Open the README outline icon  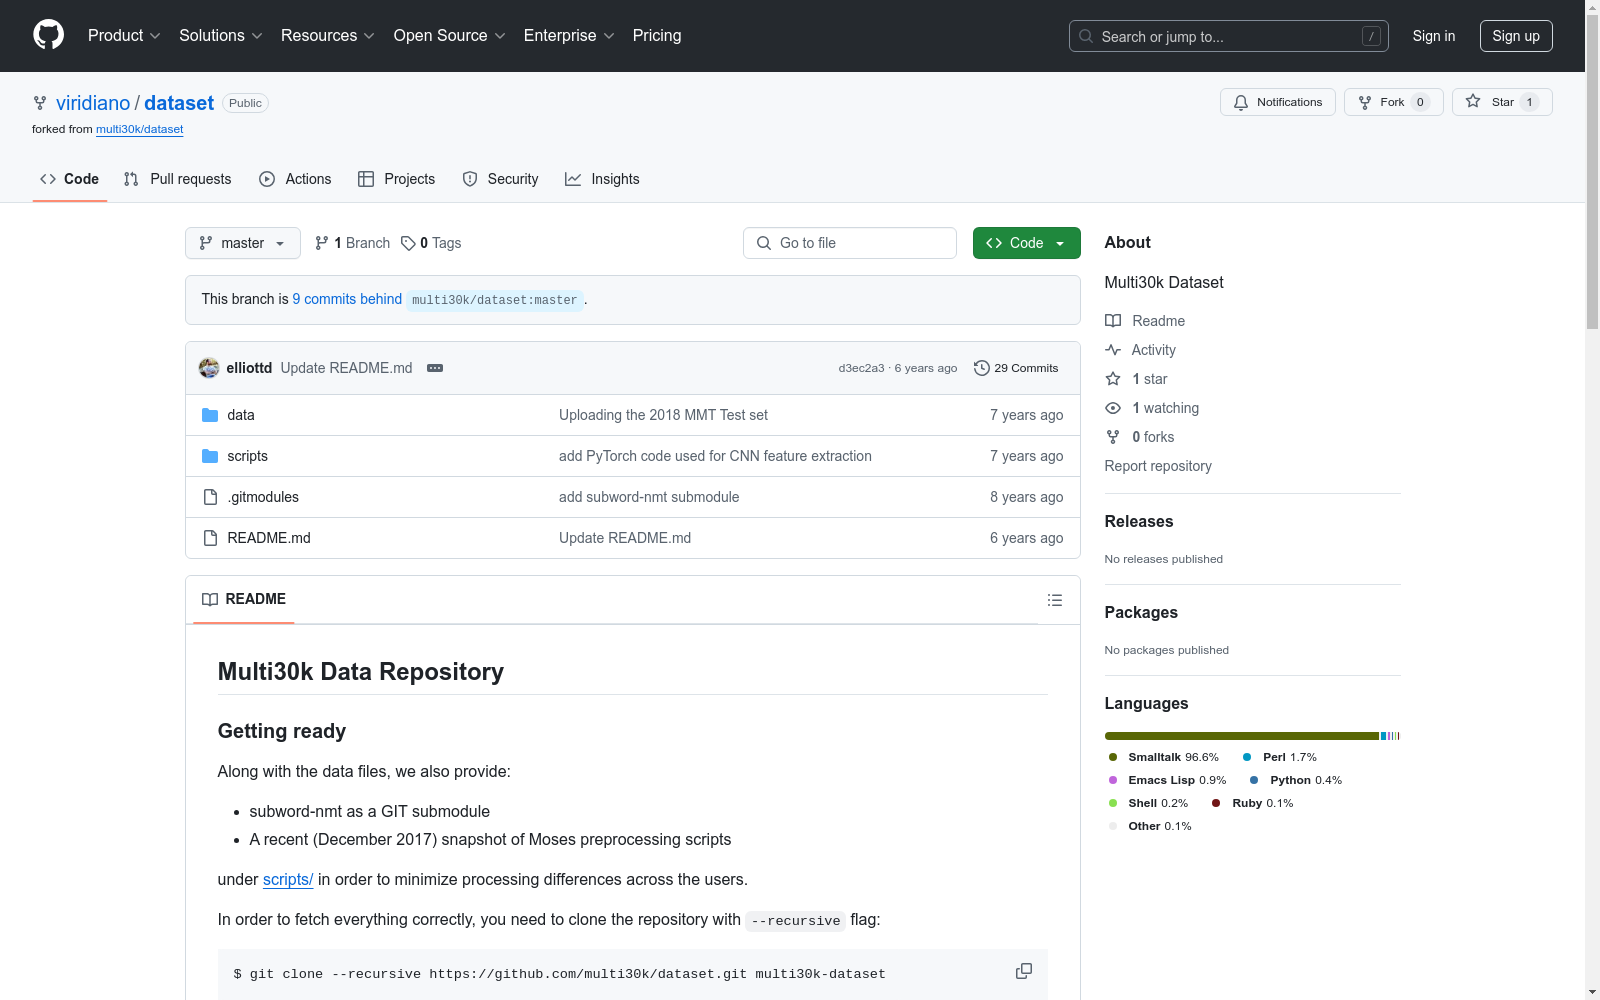pos(1054,600)
